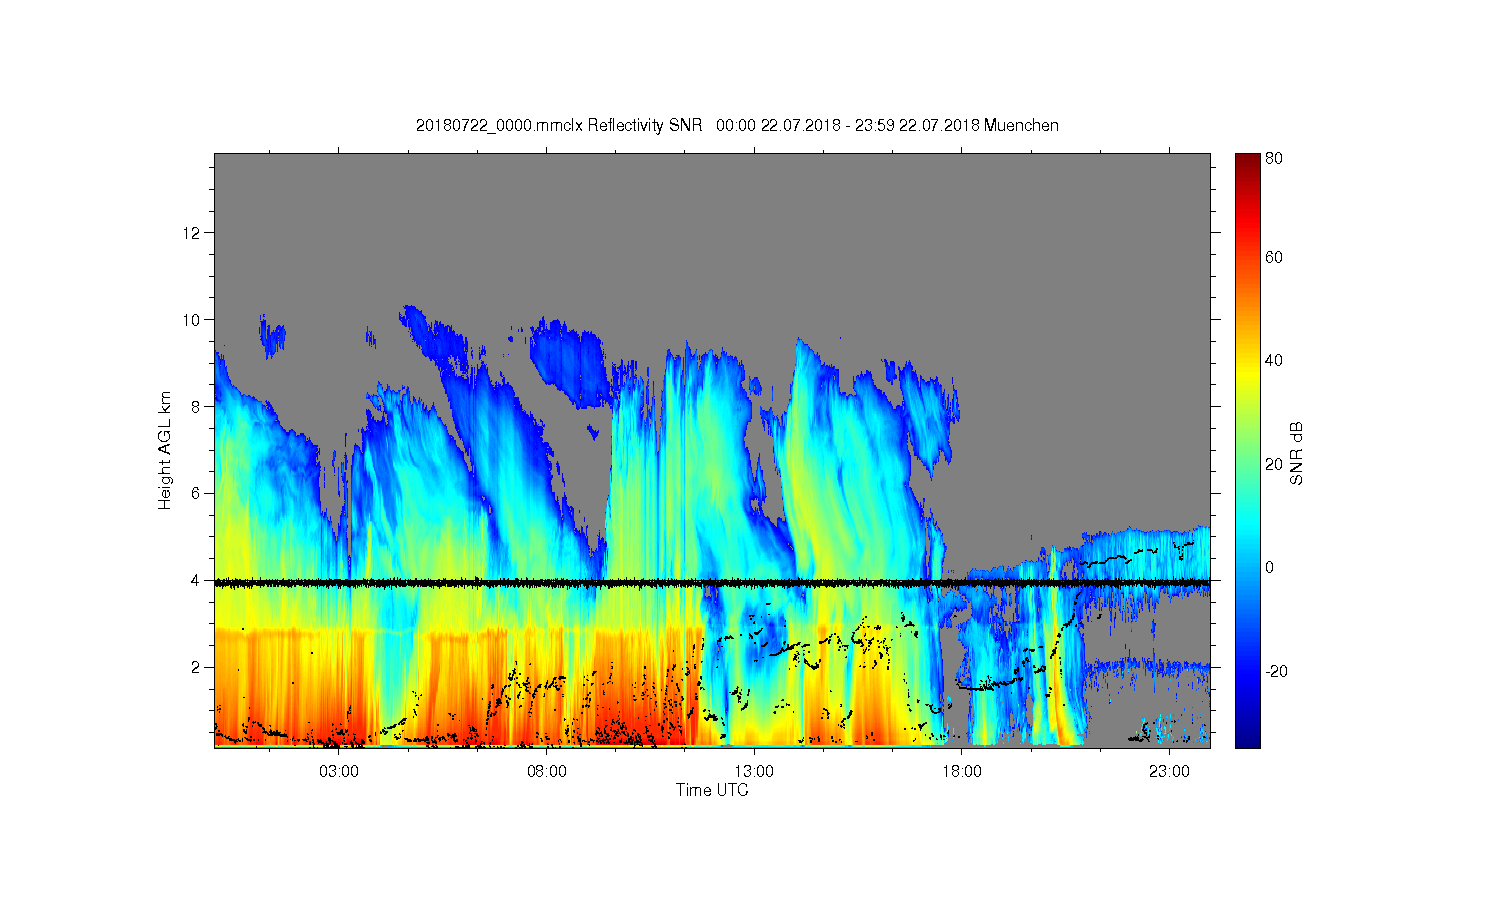Click the colorbar value 80

pyautogui.click(x=1273, y=158)
